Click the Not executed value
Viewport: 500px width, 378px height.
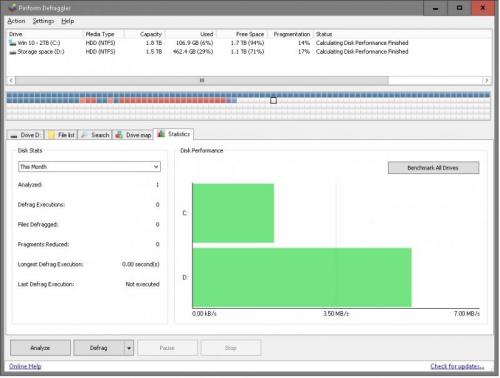pos(142,284)
